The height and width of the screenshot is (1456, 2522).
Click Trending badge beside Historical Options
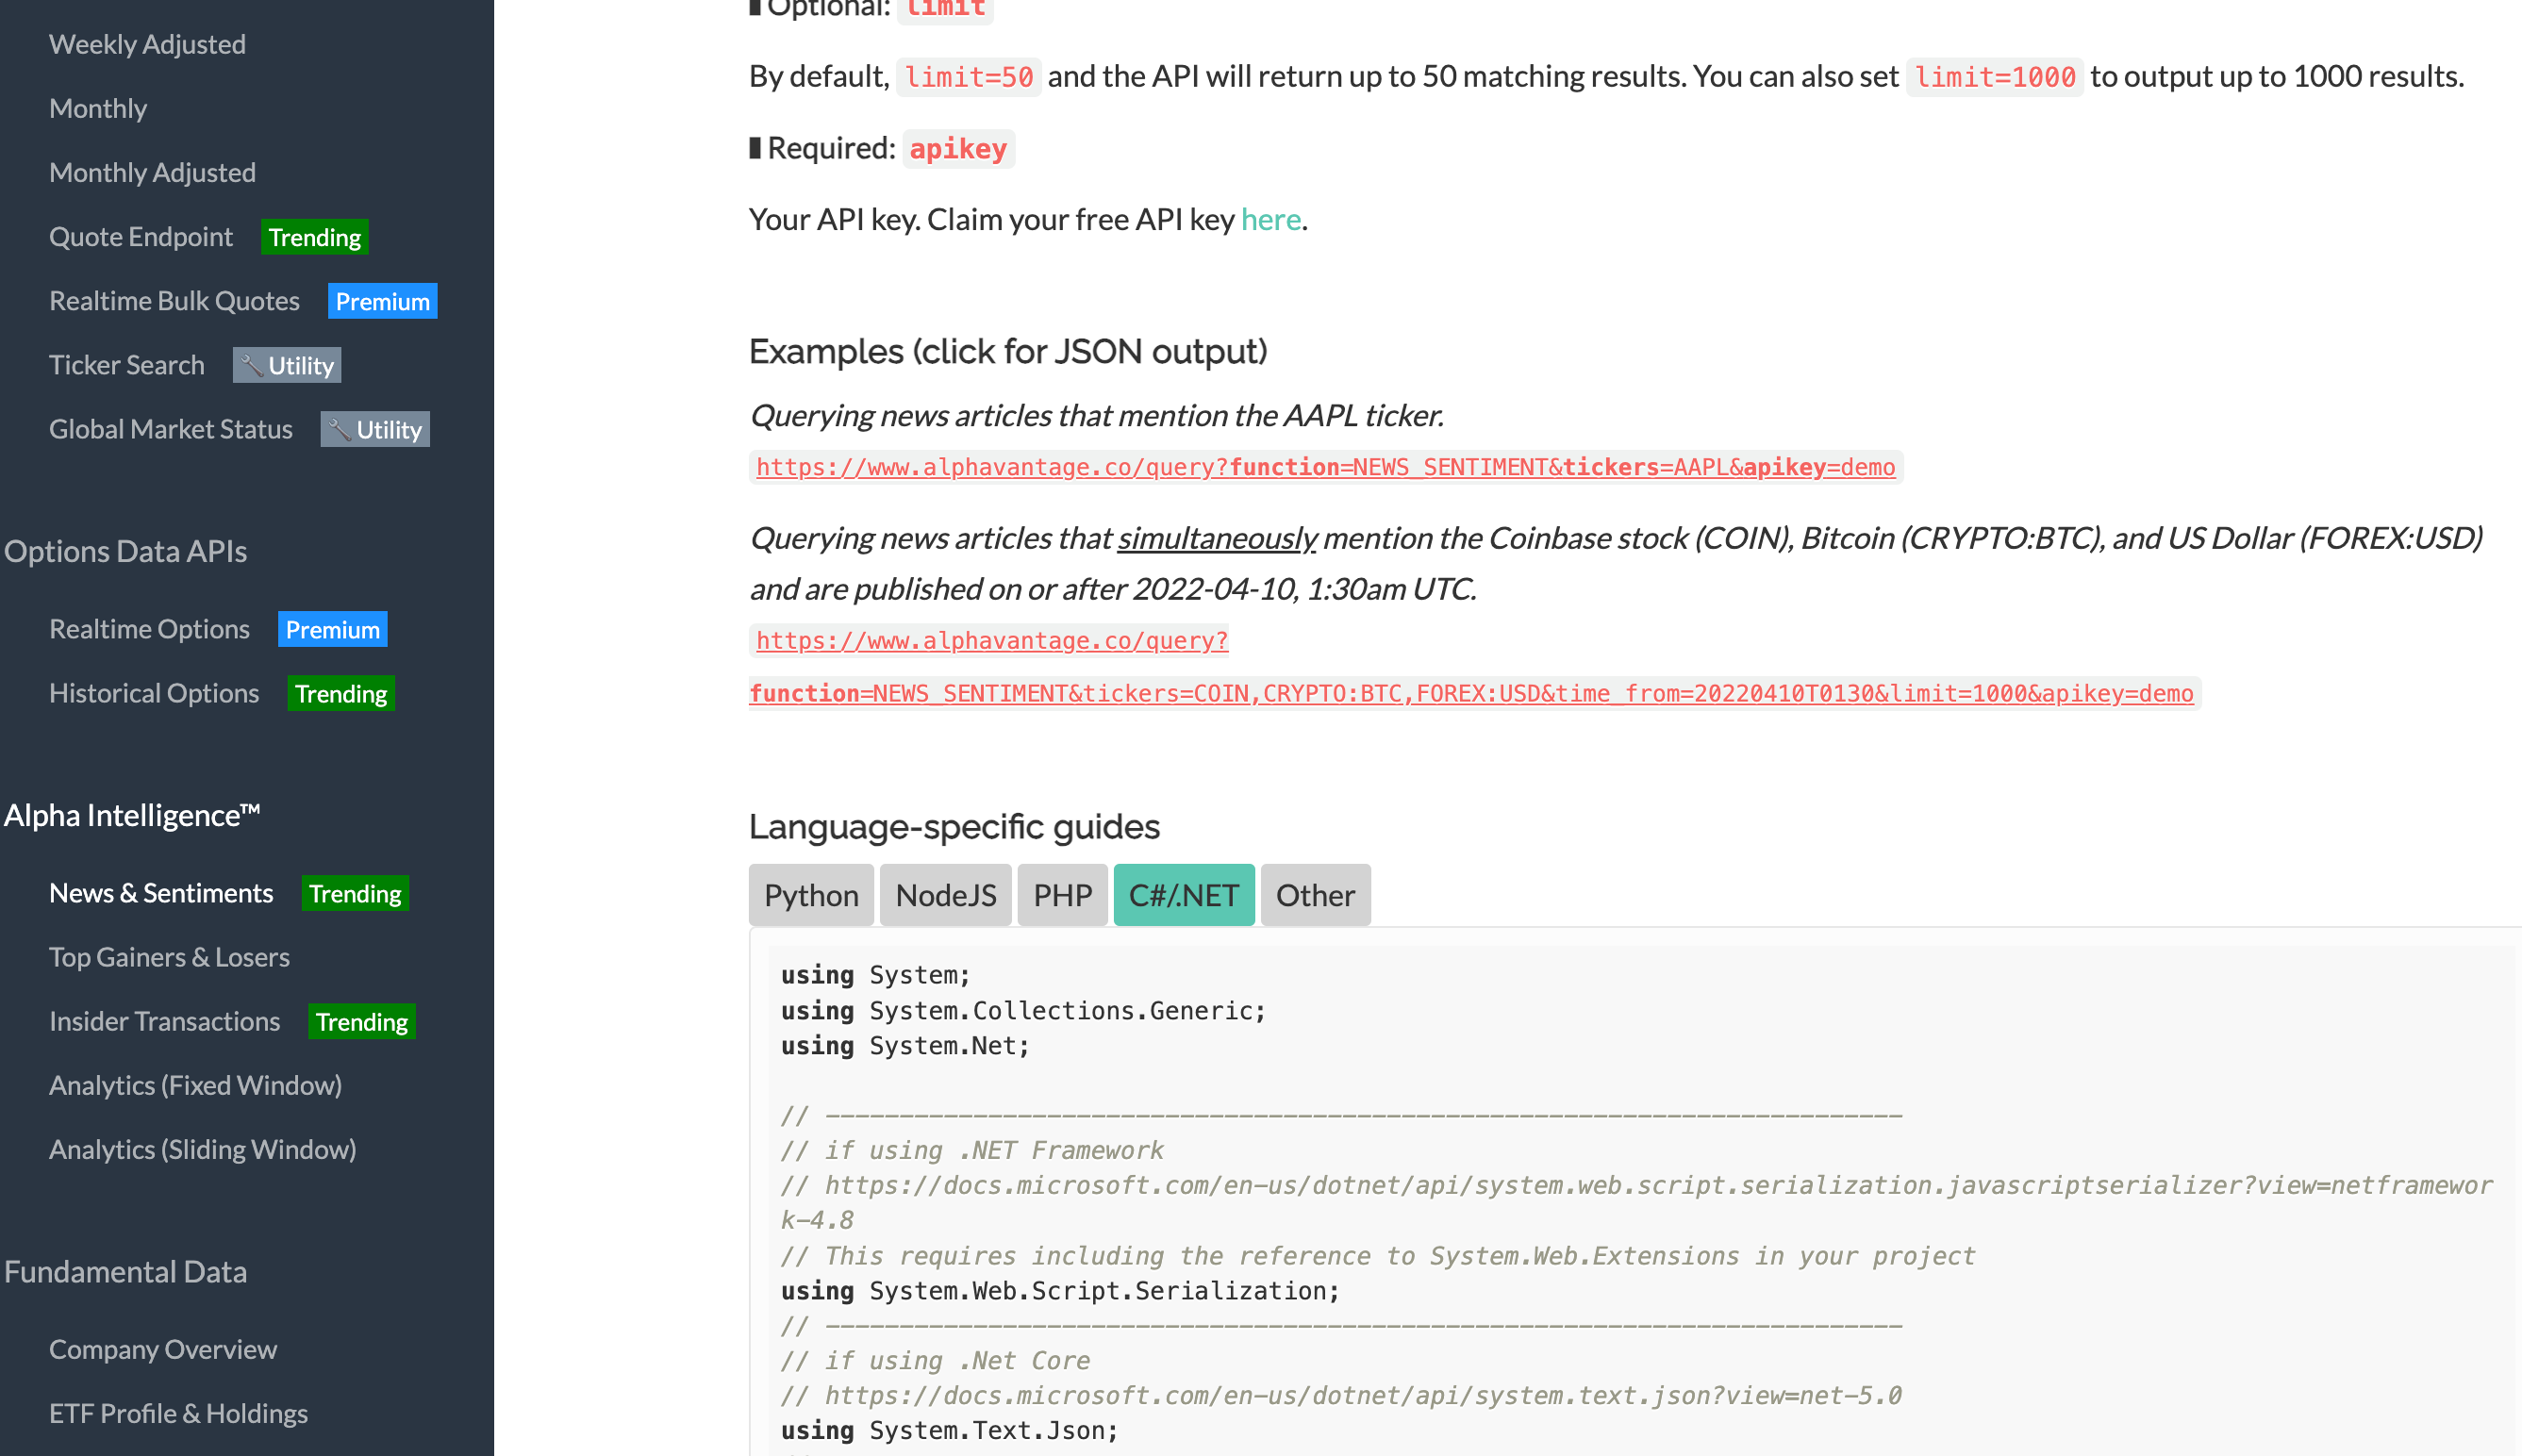click(x=341, y=693)
